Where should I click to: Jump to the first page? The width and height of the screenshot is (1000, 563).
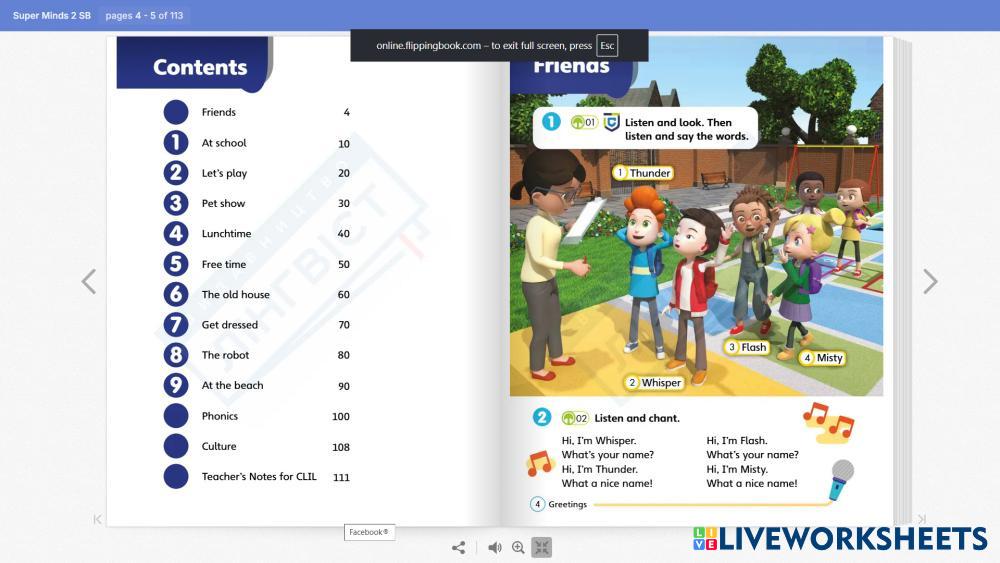(98, 519)
